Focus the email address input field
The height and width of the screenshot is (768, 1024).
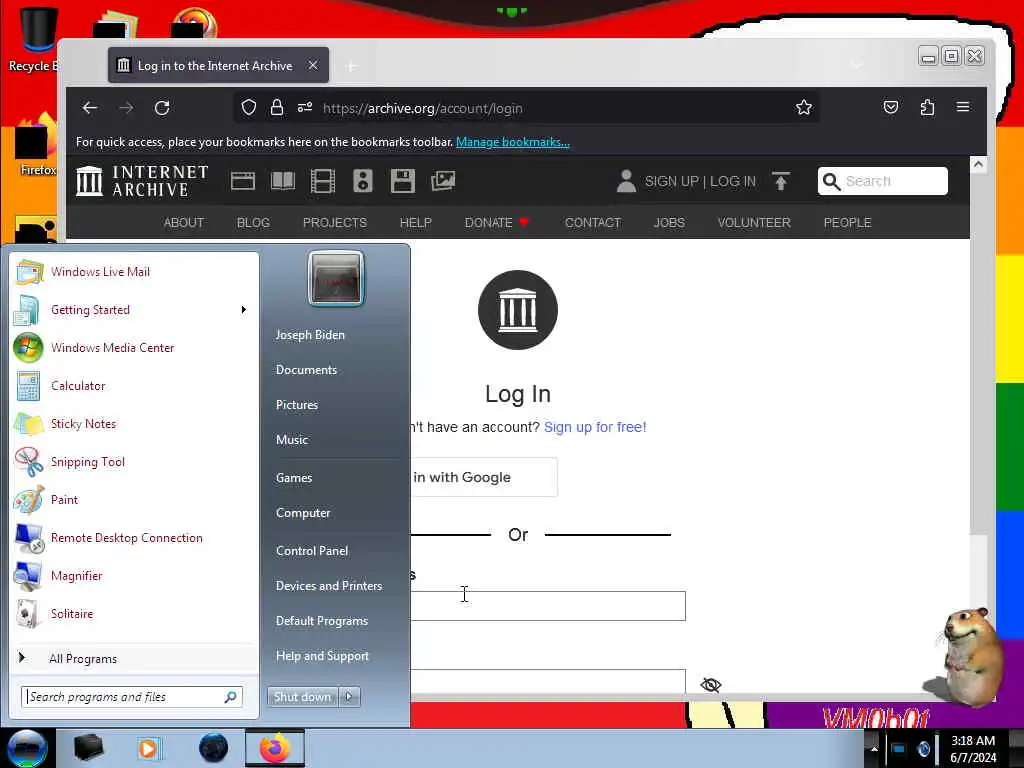click(548, 606)
